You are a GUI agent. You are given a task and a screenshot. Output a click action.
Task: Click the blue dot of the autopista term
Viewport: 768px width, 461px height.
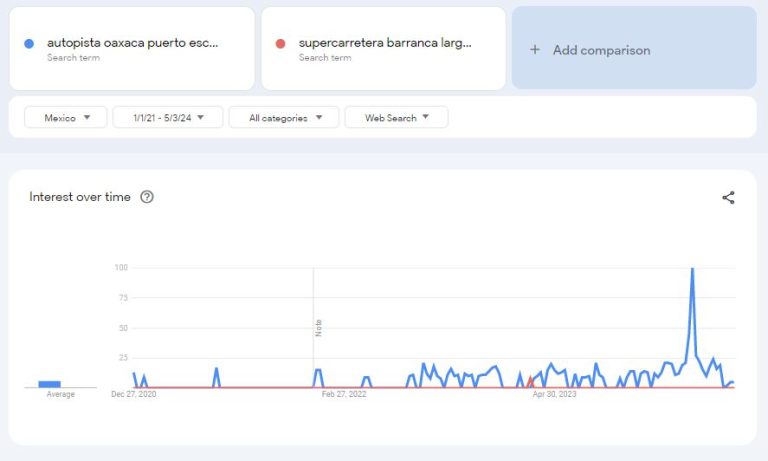29,44
